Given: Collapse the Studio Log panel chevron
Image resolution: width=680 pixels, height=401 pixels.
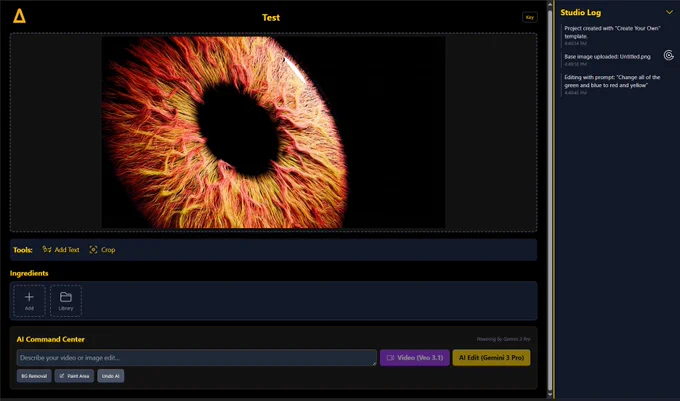Looking at the screenshot, I should (x=669, y=13).
